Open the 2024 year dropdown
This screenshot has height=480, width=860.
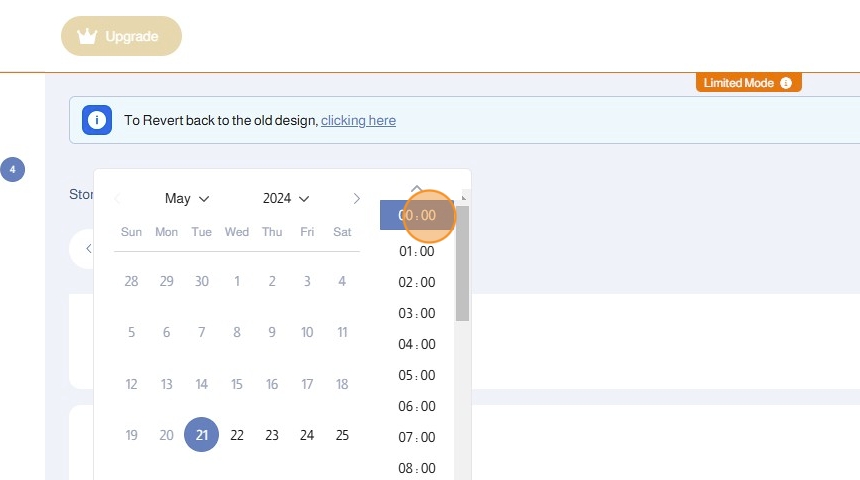tap(286, 198)
